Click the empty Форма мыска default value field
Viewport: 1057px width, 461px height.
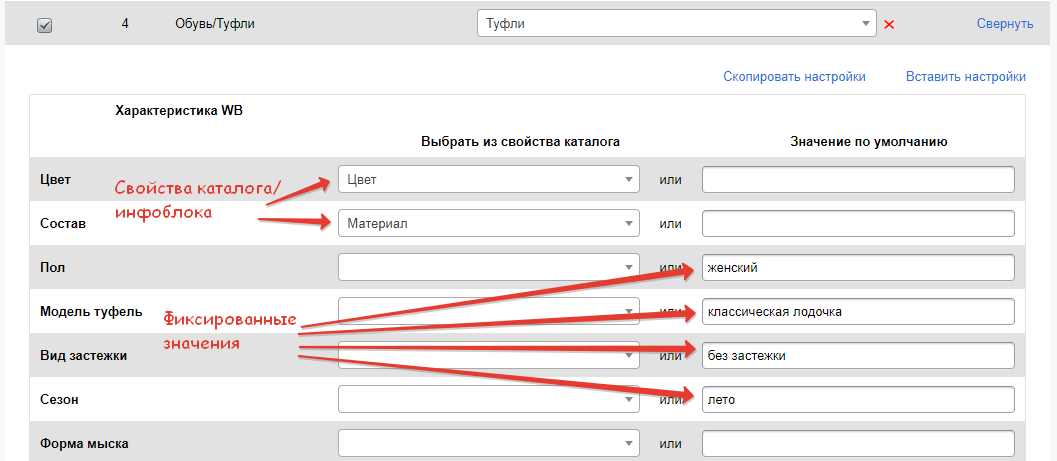coord(857,443)
